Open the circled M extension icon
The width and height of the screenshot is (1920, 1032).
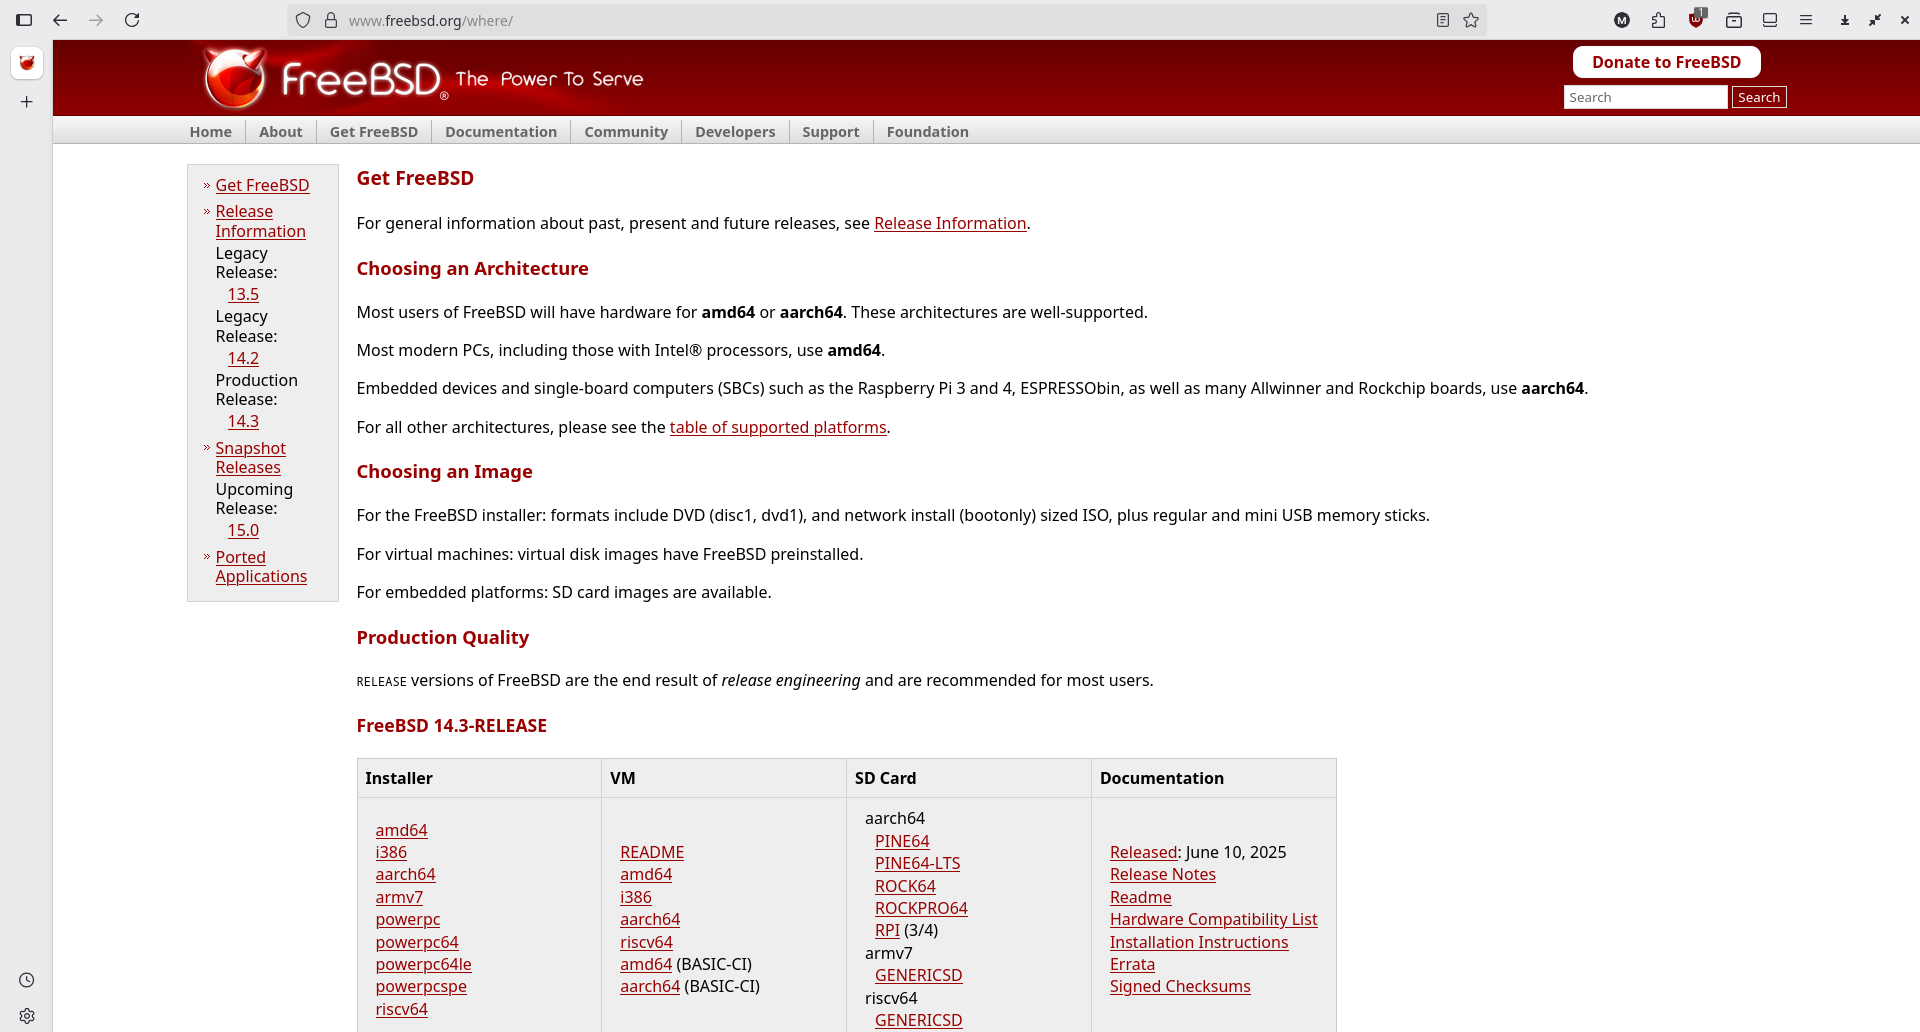point(1622,20)
